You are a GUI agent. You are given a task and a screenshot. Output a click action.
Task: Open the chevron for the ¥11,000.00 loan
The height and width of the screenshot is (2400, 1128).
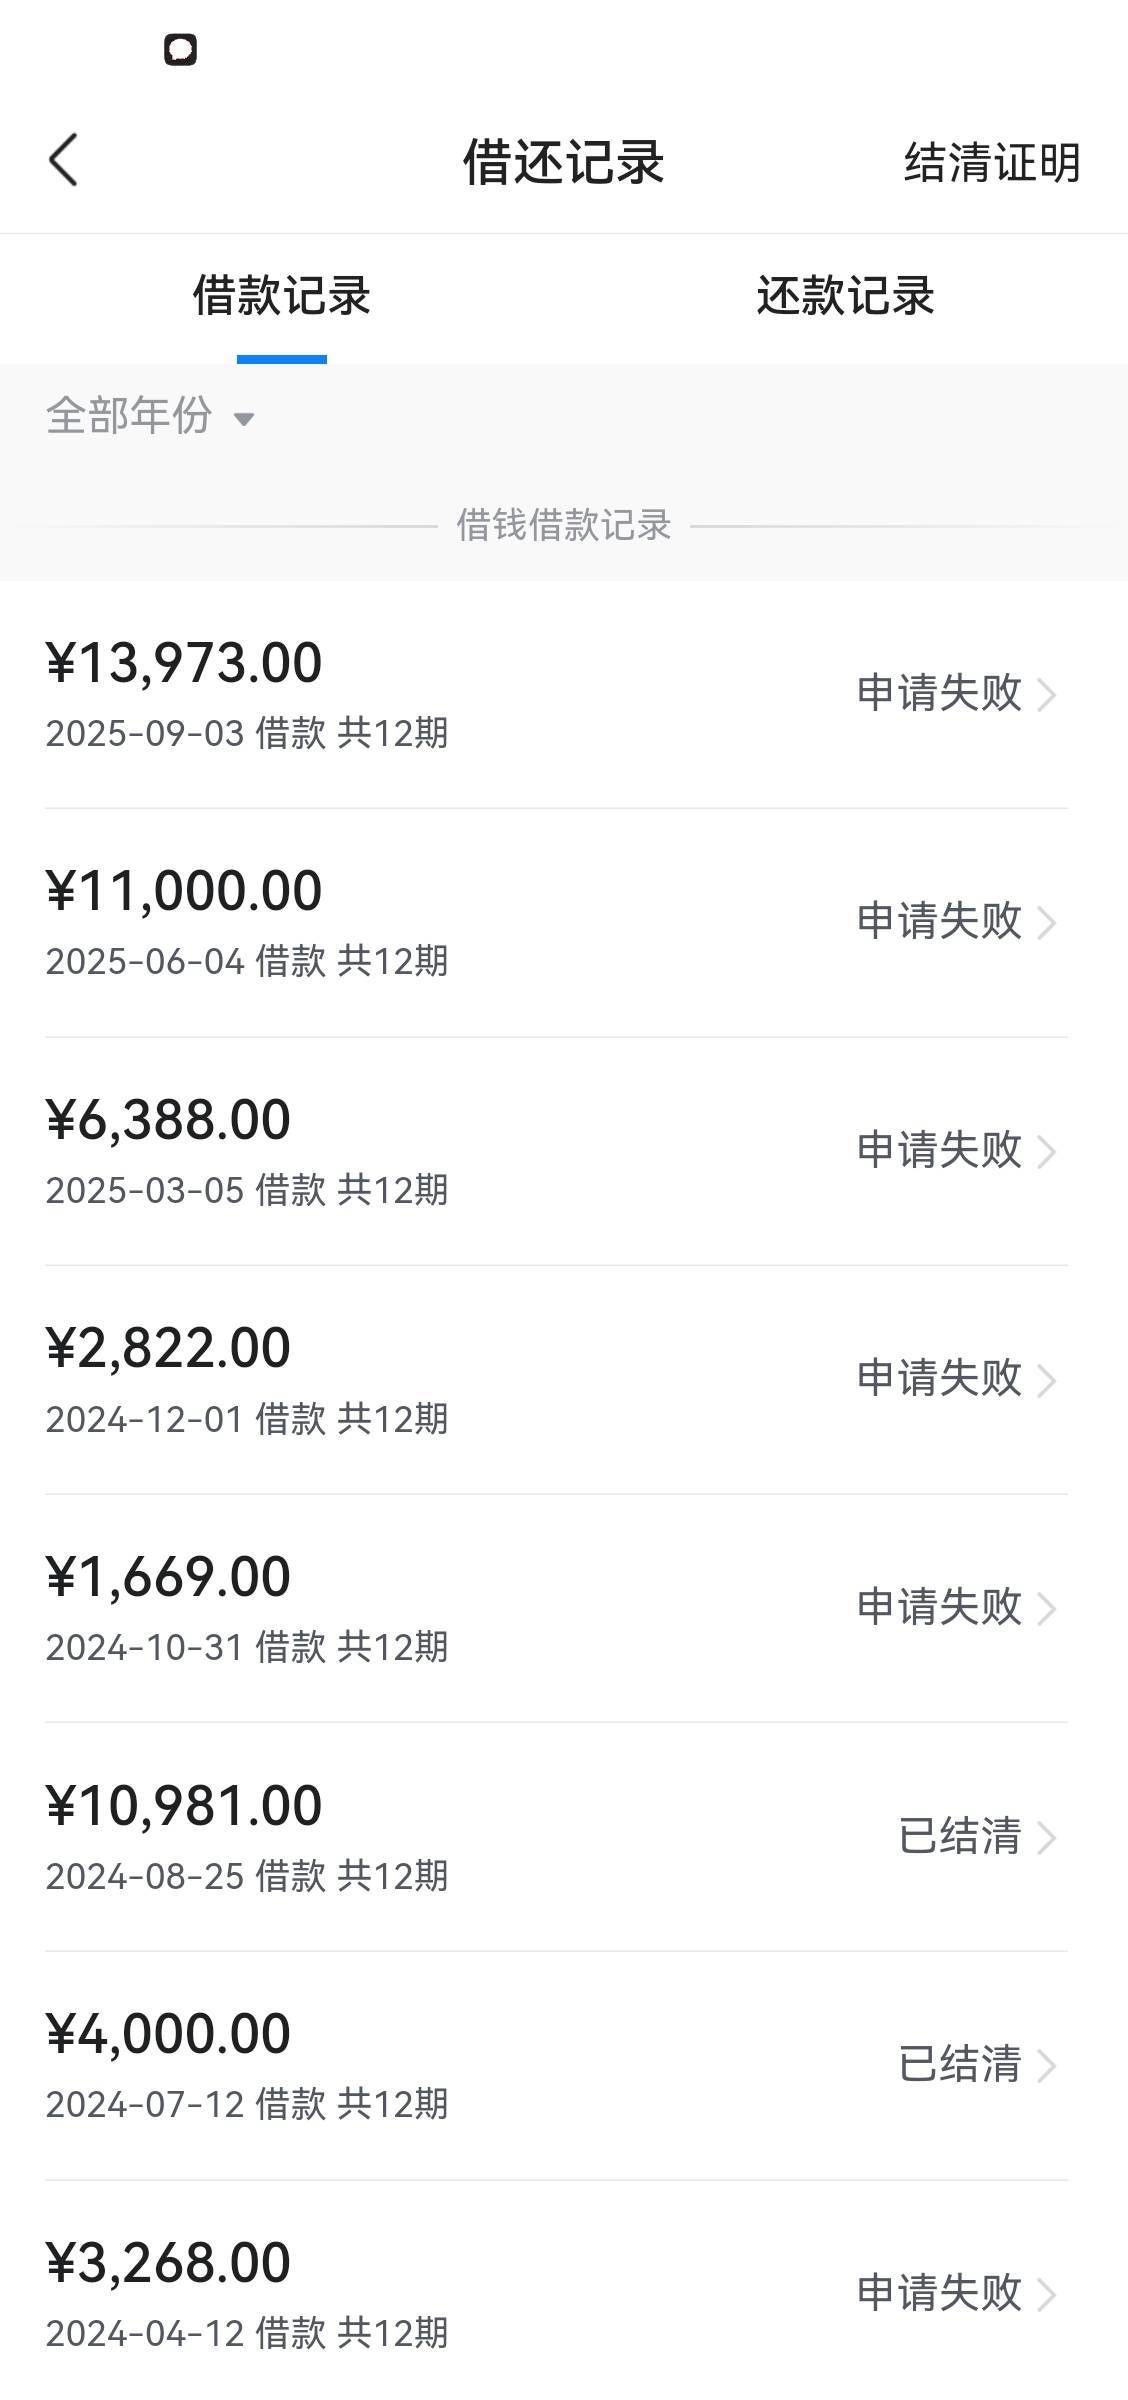click(1046, 922)
